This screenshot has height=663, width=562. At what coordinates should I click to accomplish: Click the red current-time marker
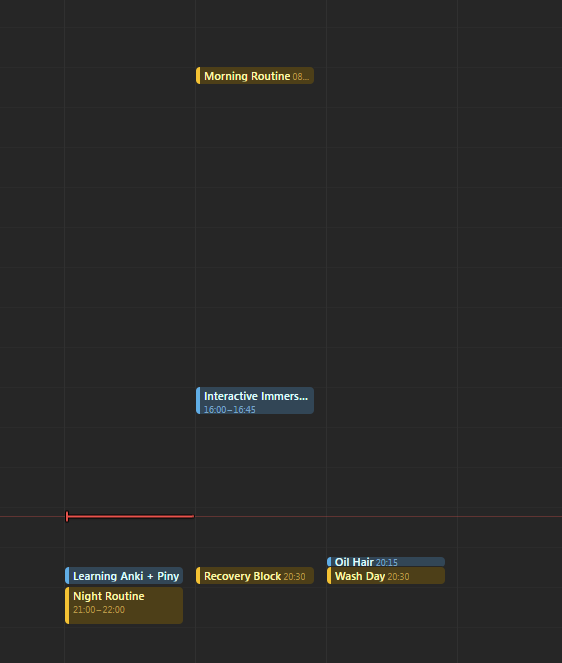coord(130,516)
